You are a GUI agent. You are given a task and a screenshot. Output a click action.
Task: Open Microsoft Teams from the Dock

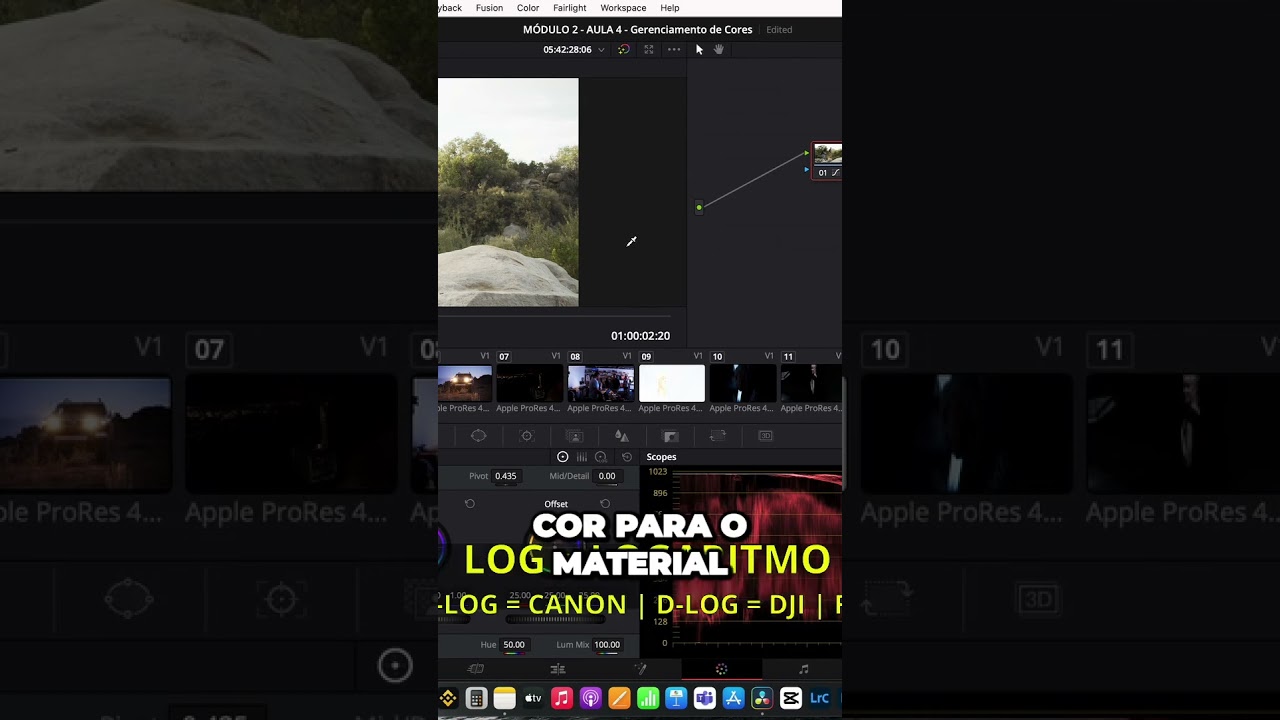(704, 698)
